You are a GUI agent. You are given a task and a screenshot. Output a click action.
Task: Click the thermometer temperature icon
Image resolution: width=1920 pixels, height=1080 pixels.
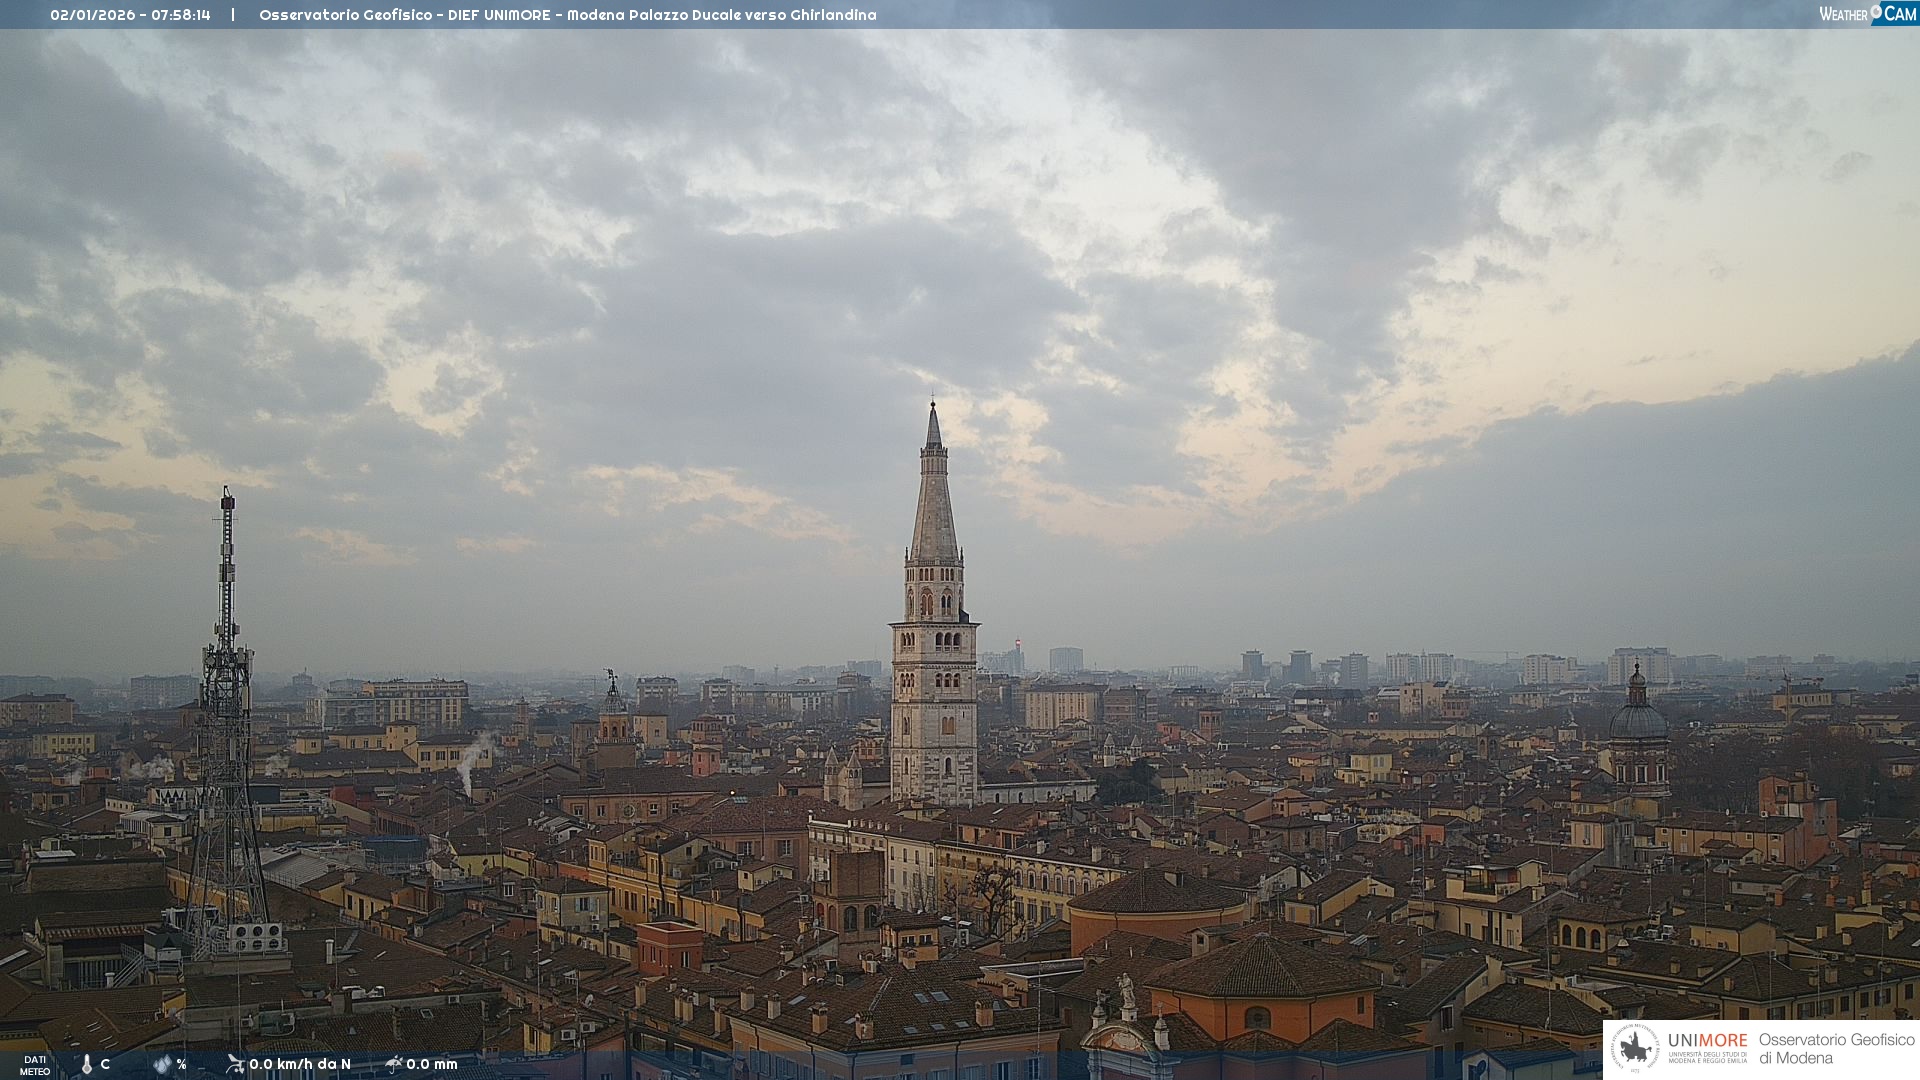click(86, 1064)
